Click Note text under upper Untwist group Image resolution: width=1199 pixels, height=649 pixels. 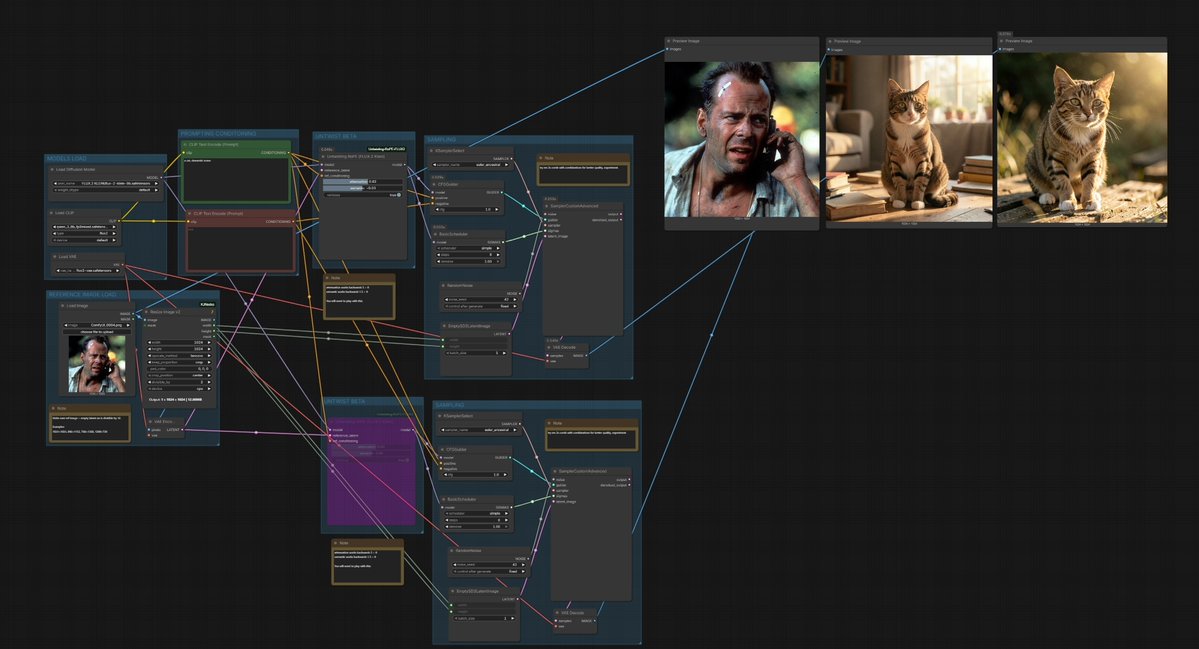coord(359,300)
